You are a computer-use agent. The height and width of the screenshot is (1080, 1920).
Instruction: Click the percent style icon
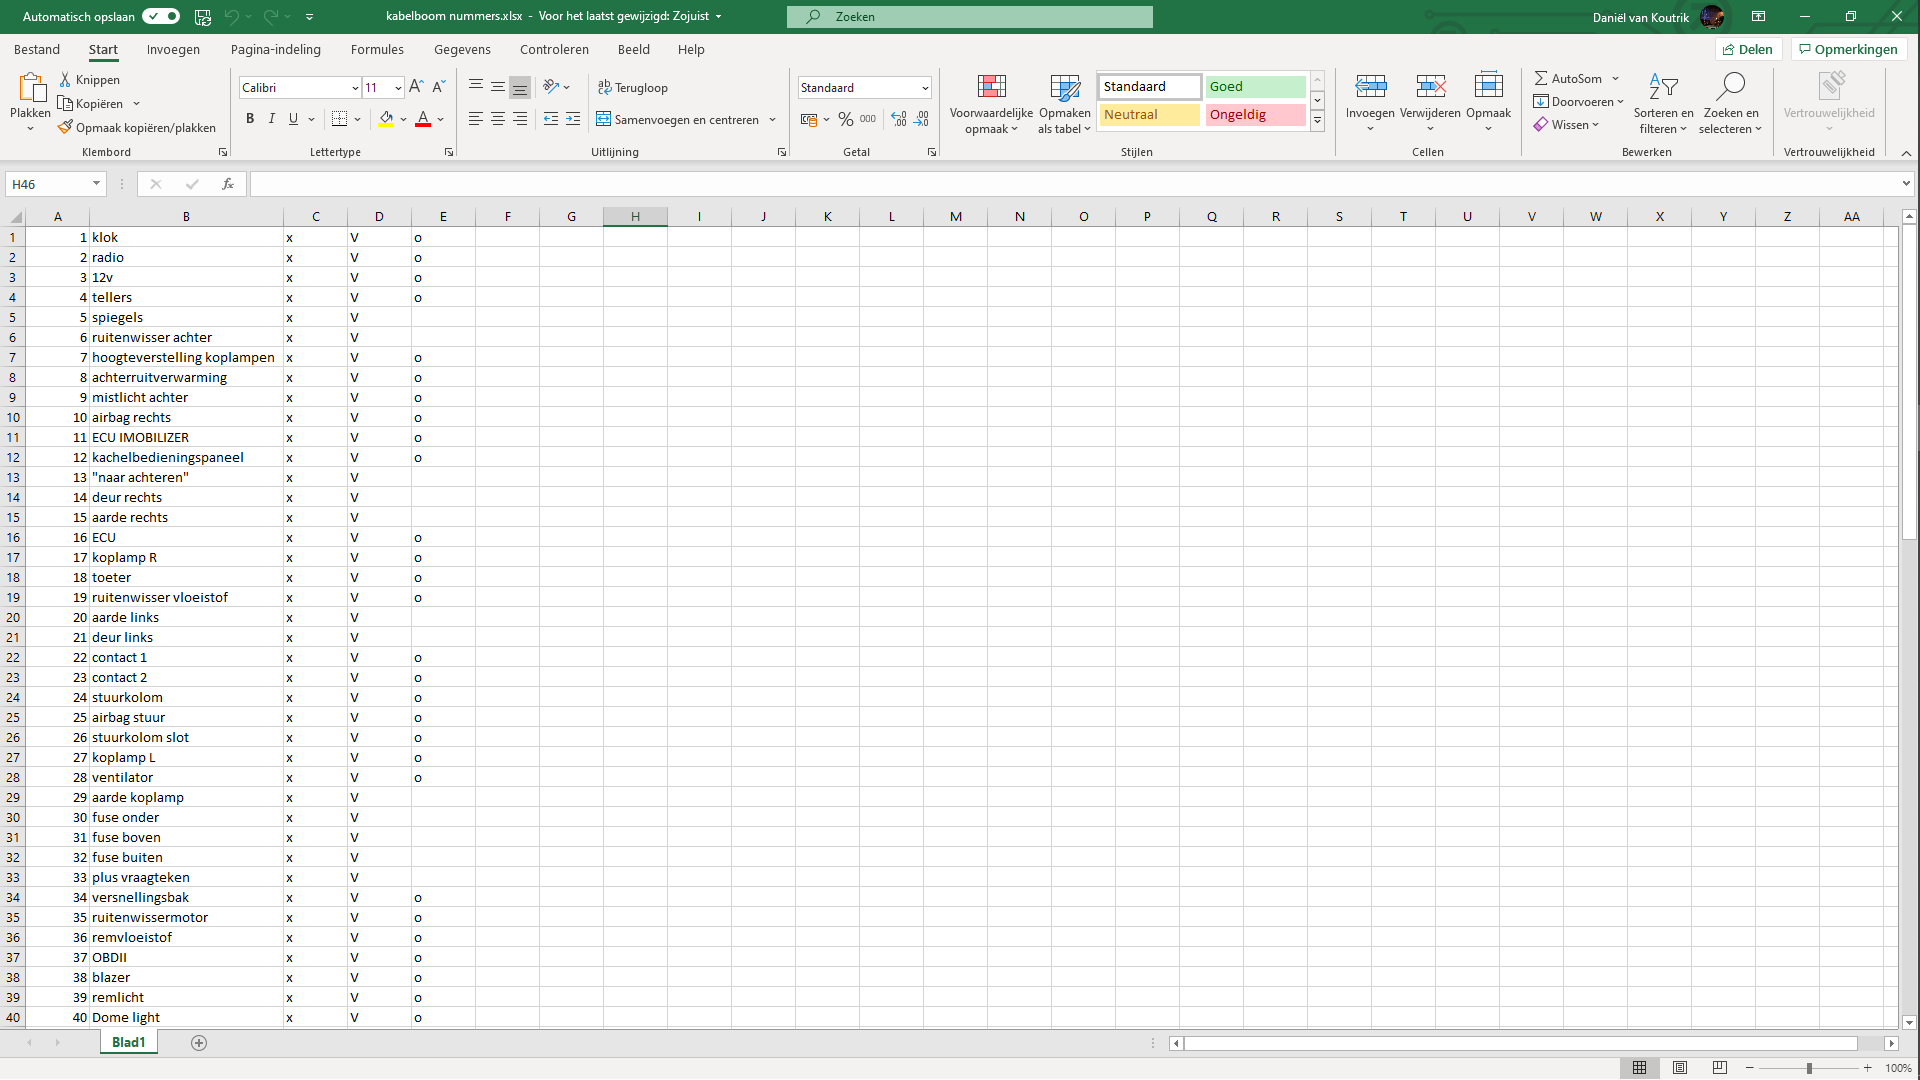[x=846, y=119]
